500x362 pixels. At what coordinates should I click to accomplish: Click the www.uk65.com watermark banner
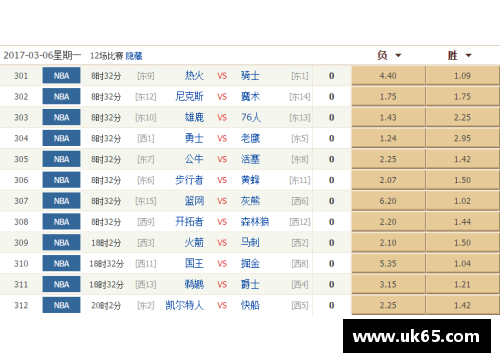(x=417, y=336)
